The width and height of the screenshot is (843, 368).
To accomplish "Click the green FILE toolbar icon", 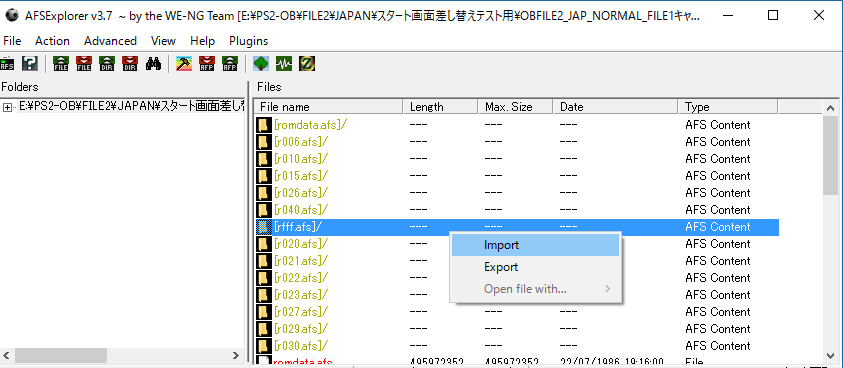I will tap(61, 64).
